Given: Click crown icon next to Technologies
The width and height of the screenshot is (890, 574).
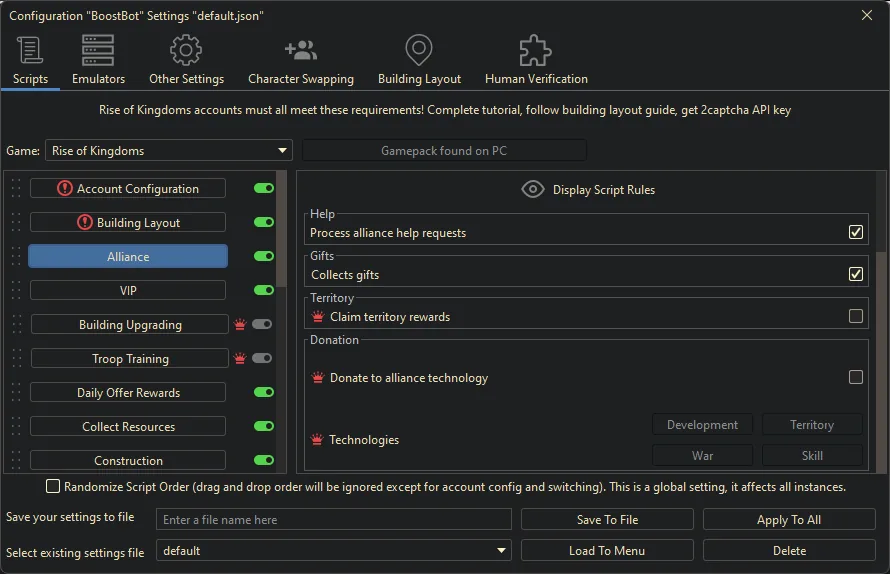Looking at the screenshot, I should click(317, 439).
